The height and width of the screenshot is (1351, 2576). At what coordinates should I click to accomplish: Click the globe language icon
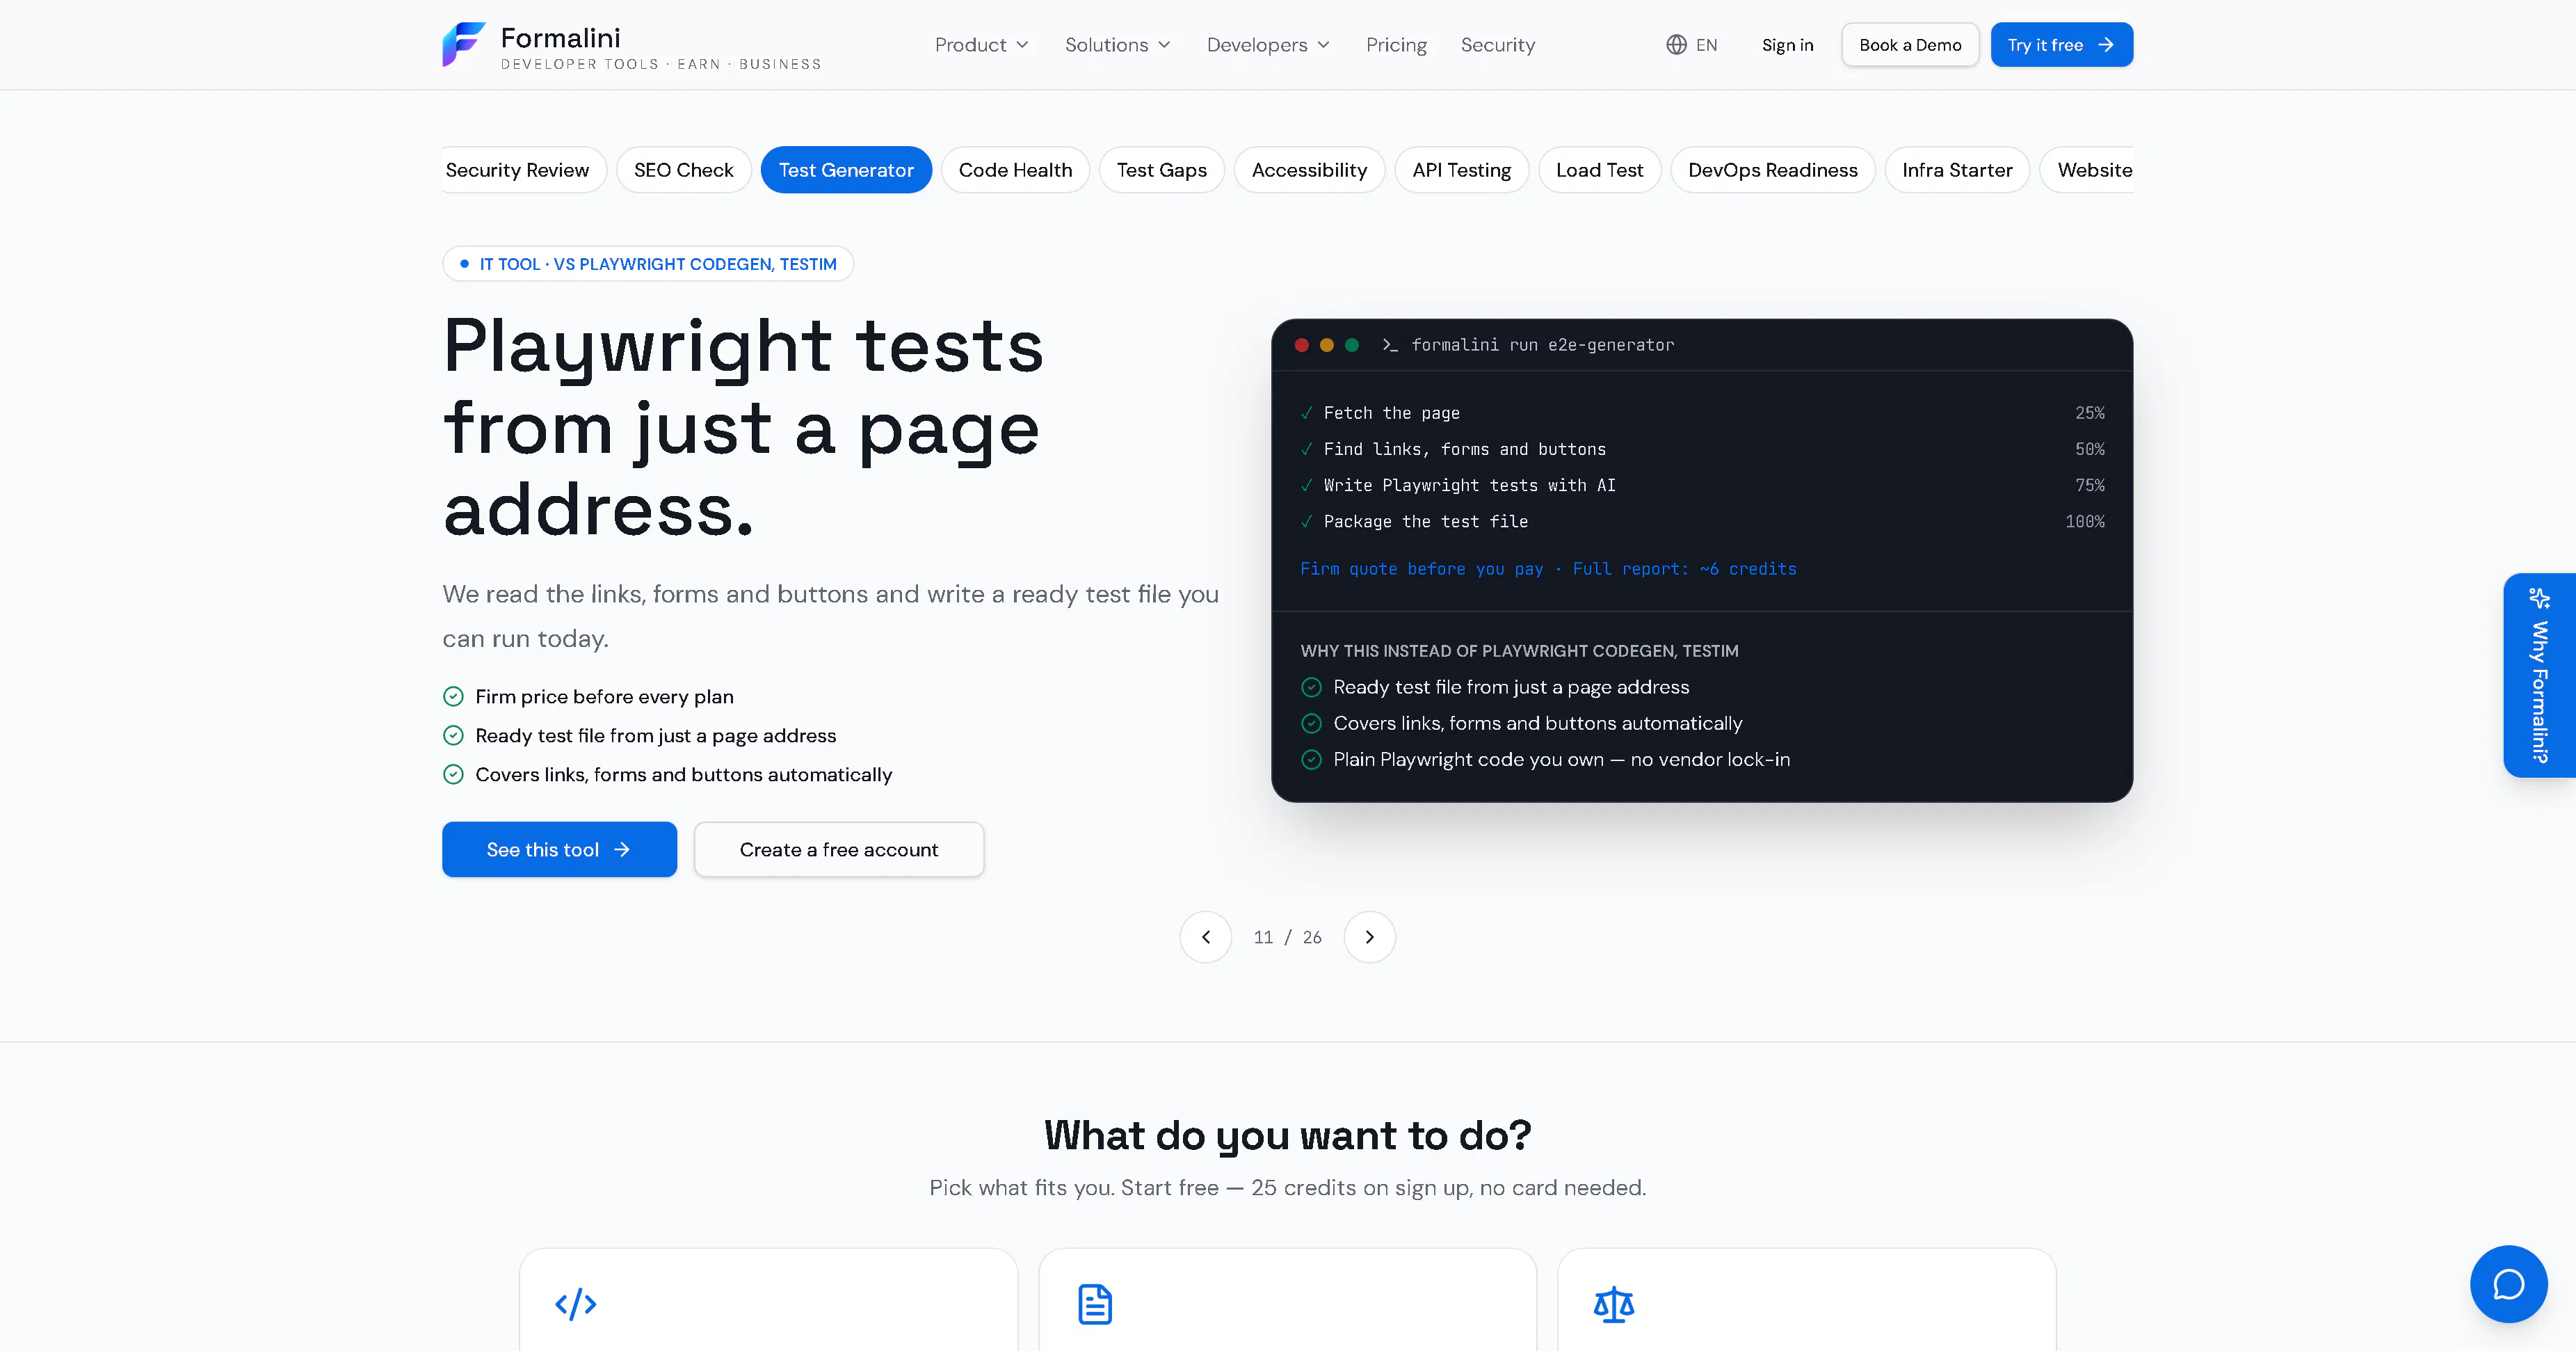click(x=1676, y=45)
